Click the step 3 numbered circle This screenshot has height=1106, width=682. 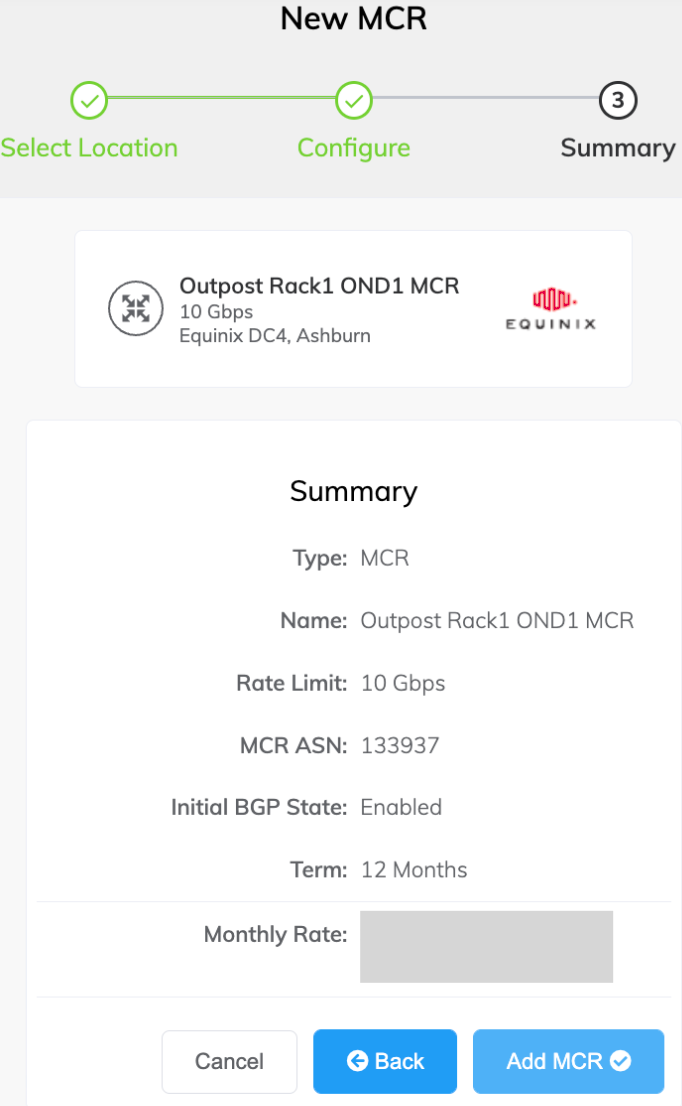pyautogui.click(x=618, y=100)
